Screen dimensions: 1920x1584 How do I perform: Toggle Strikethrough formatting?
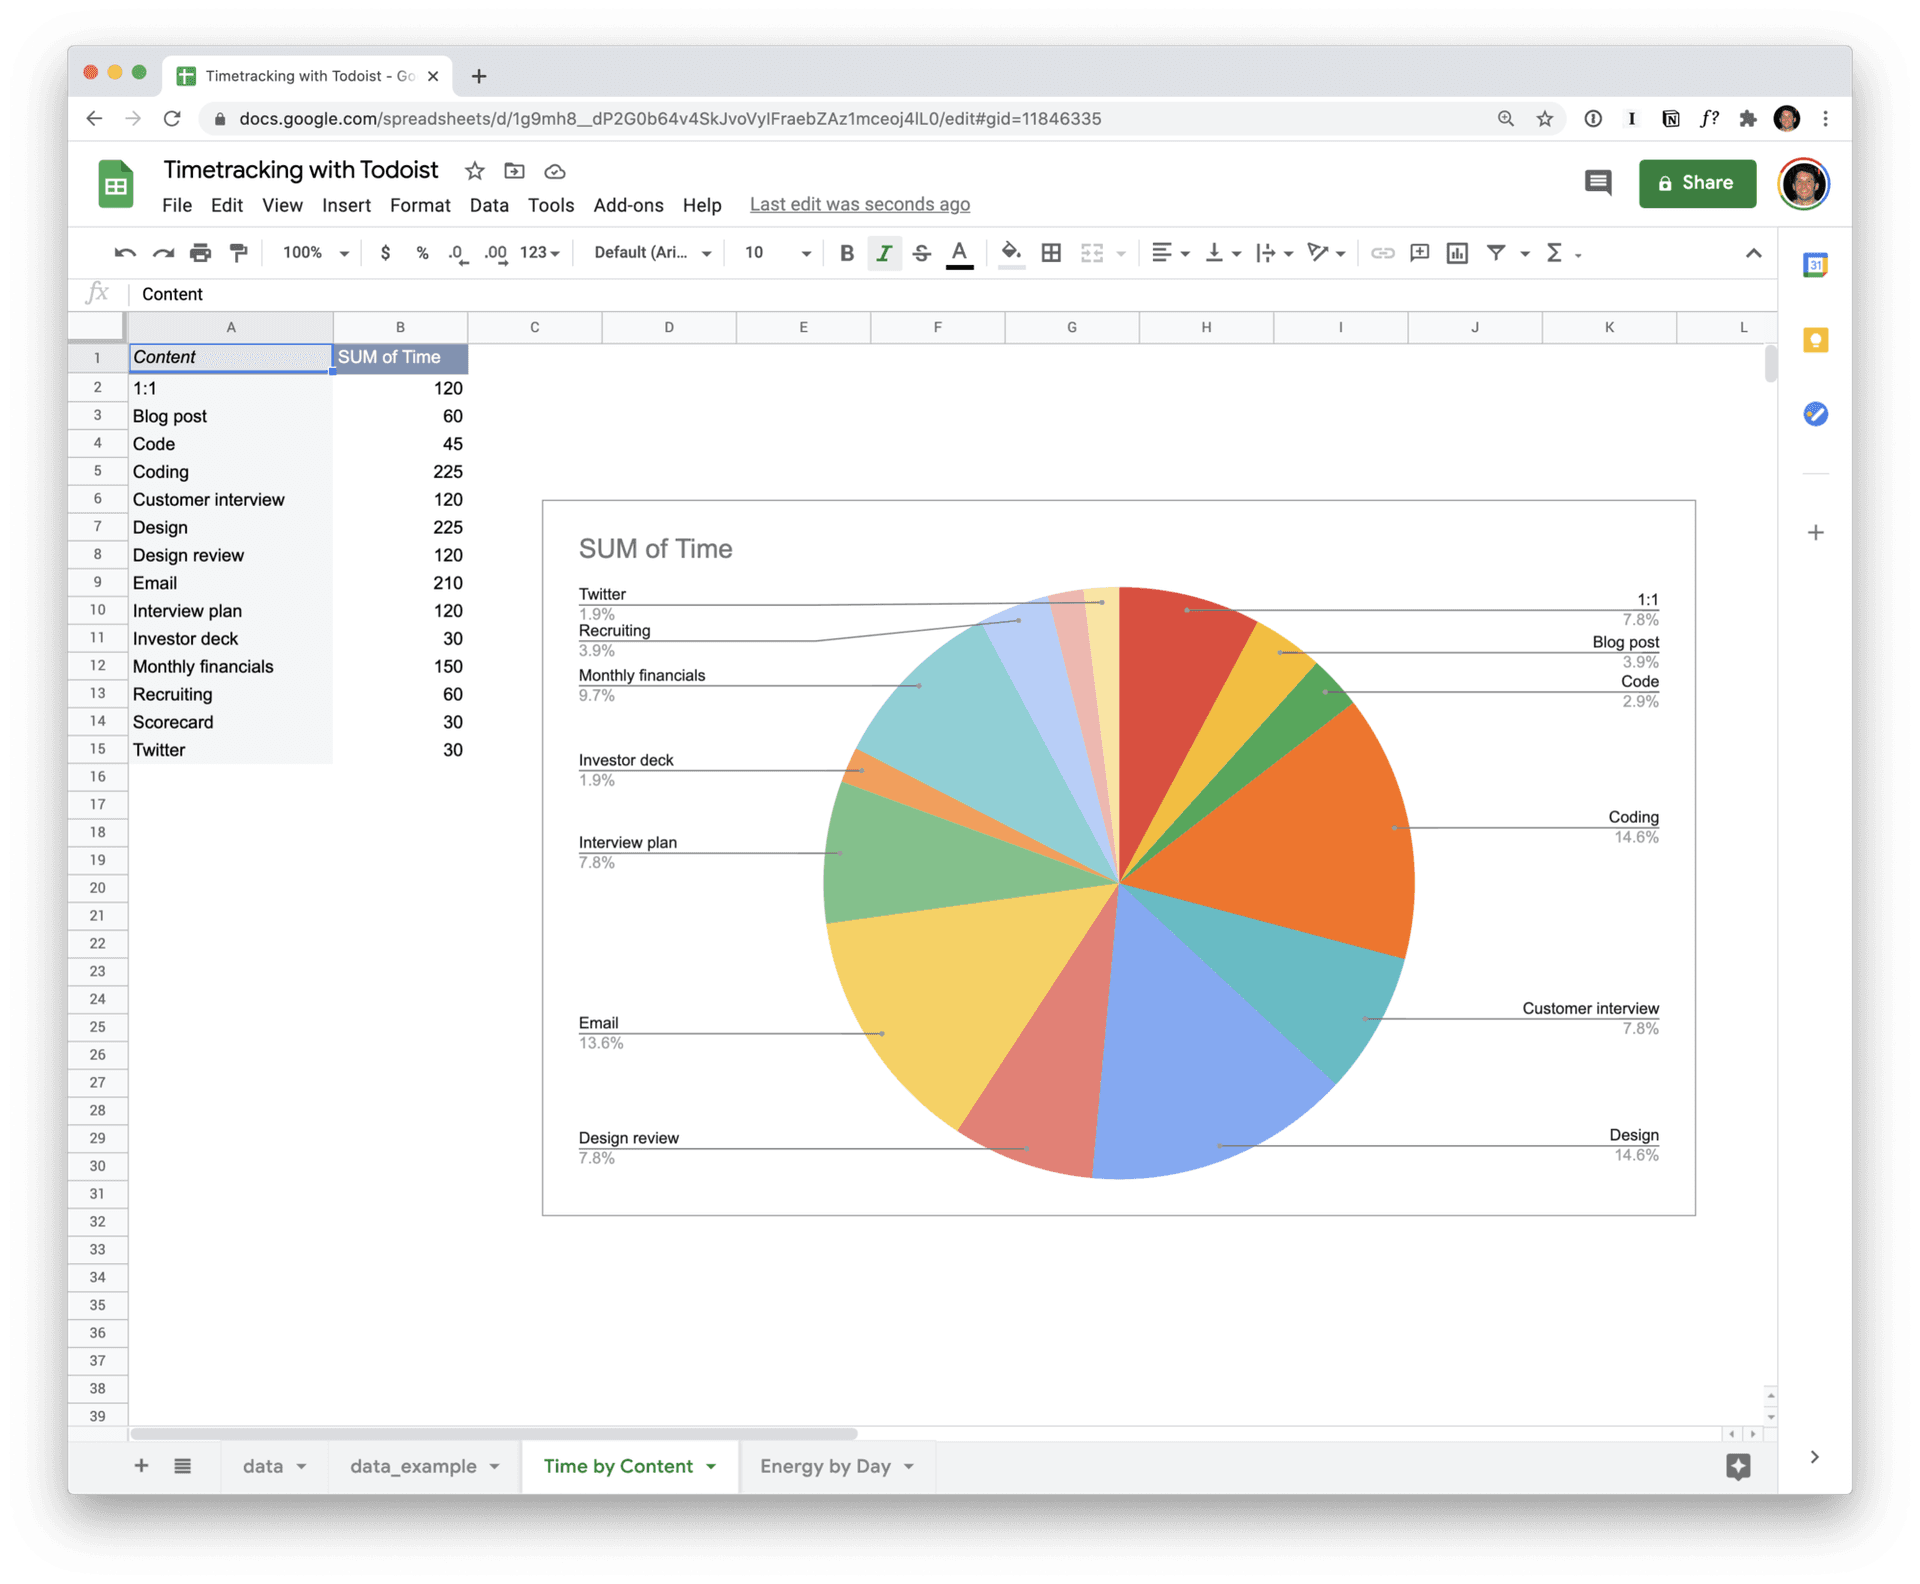[922, 253]
